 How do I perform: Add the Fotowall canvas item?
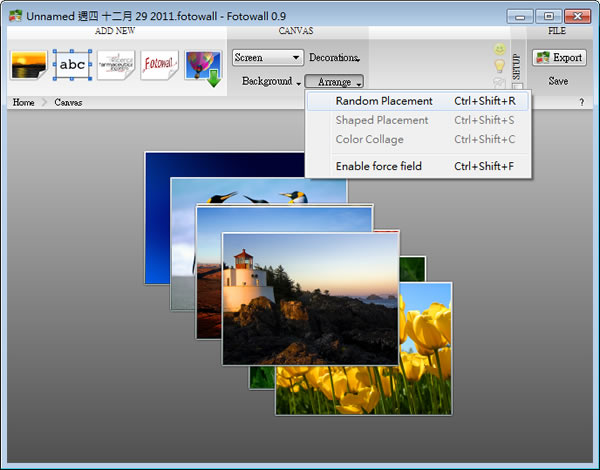point(159,65)
